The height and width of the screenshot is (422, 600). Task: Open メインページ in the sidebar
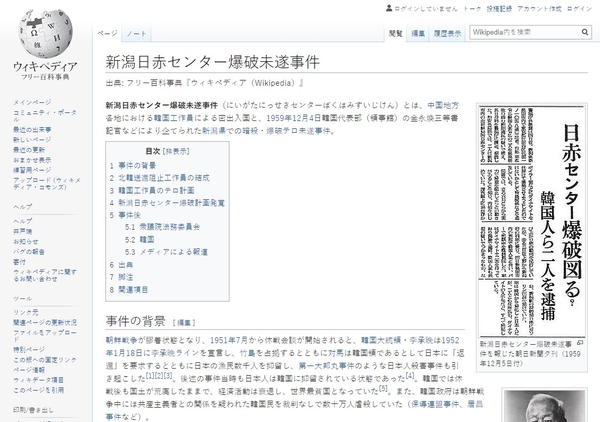pyautogui.click(x=32, y=102)
